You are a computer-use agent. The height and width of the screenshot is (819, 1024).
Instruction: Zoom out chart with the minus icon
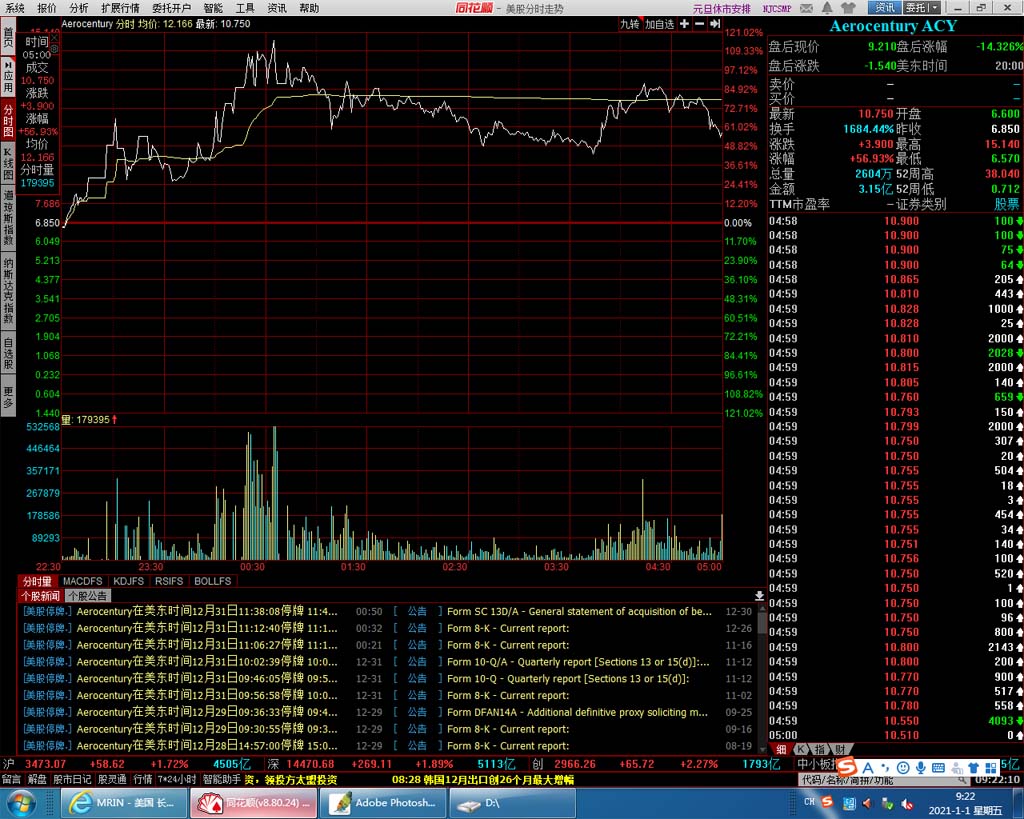(x=699, y=24)
